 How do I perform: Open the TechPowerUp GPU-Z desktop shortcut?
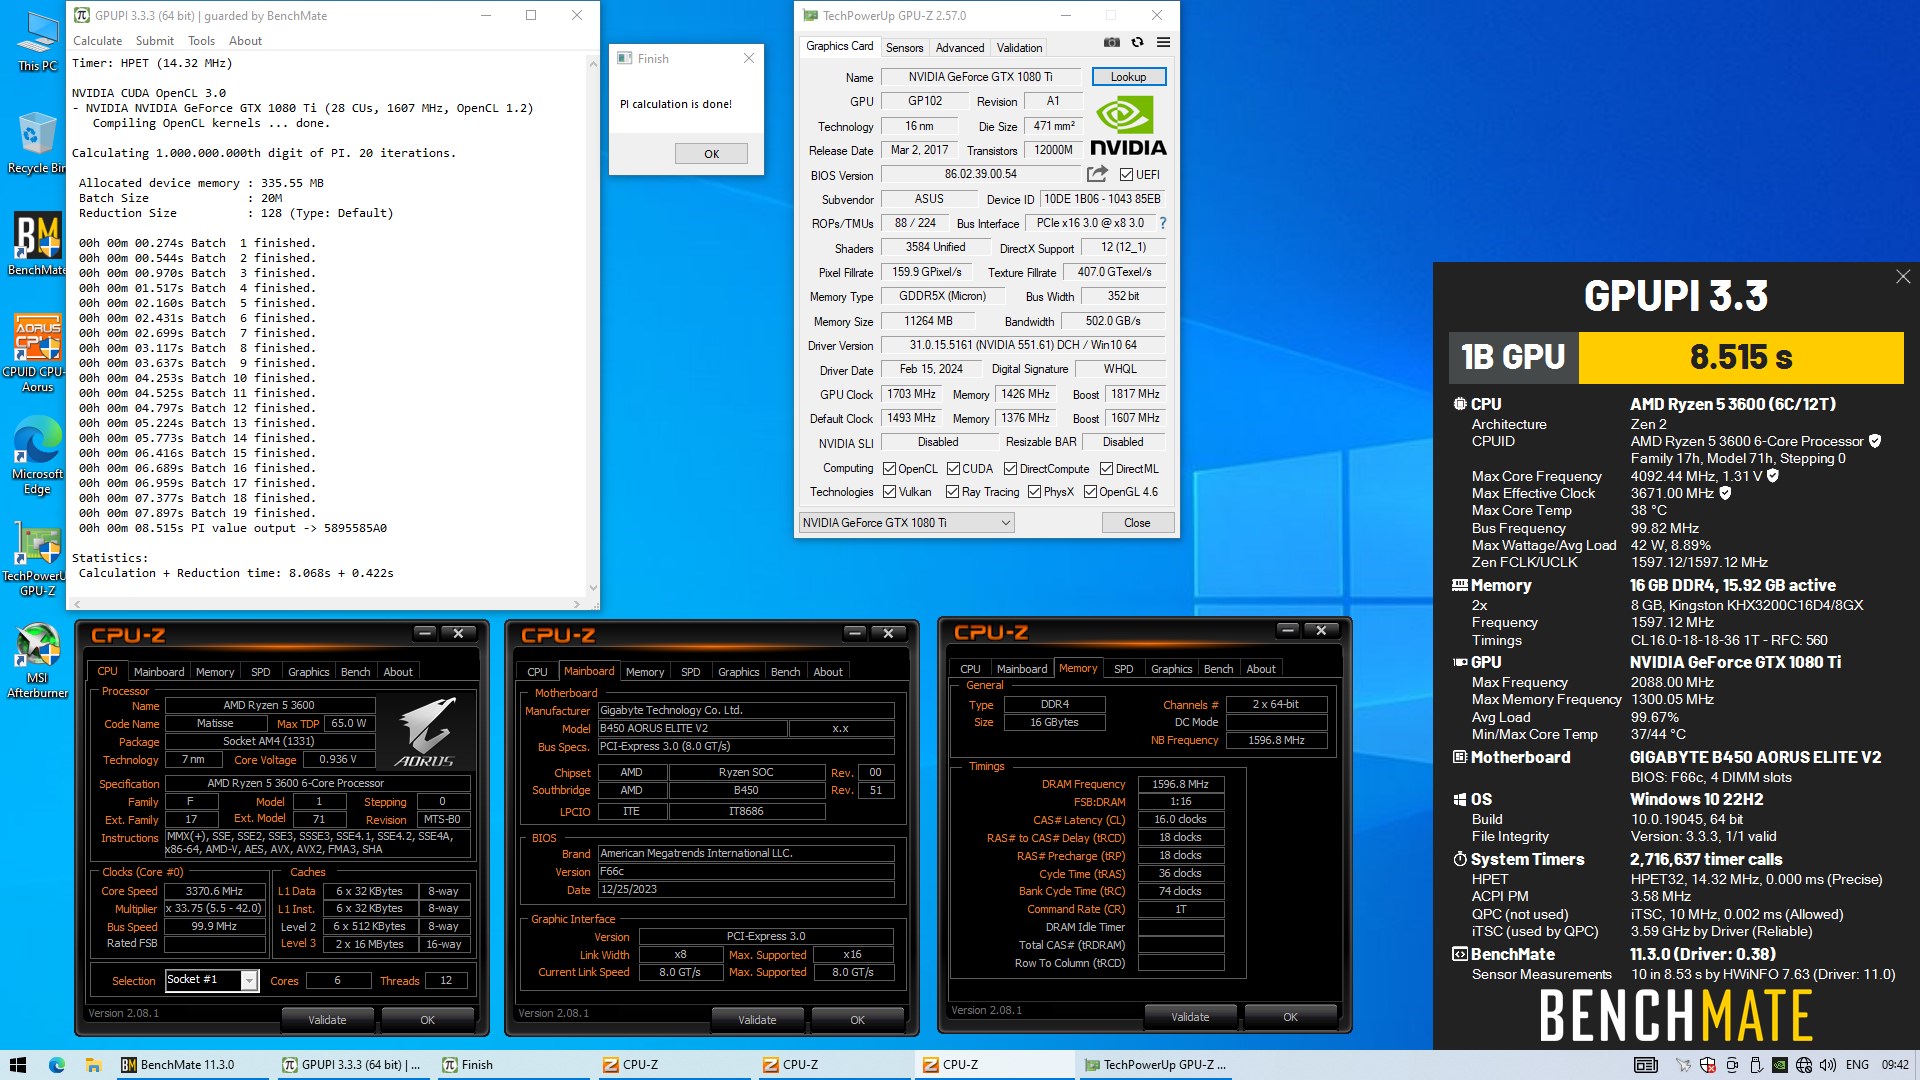pos(37,560)
